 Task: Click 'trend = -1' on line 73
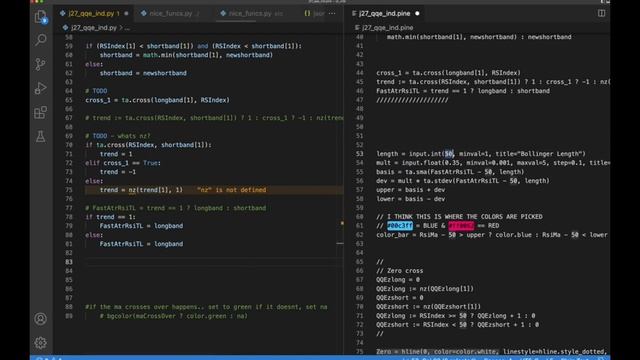[x=118, y=172]
